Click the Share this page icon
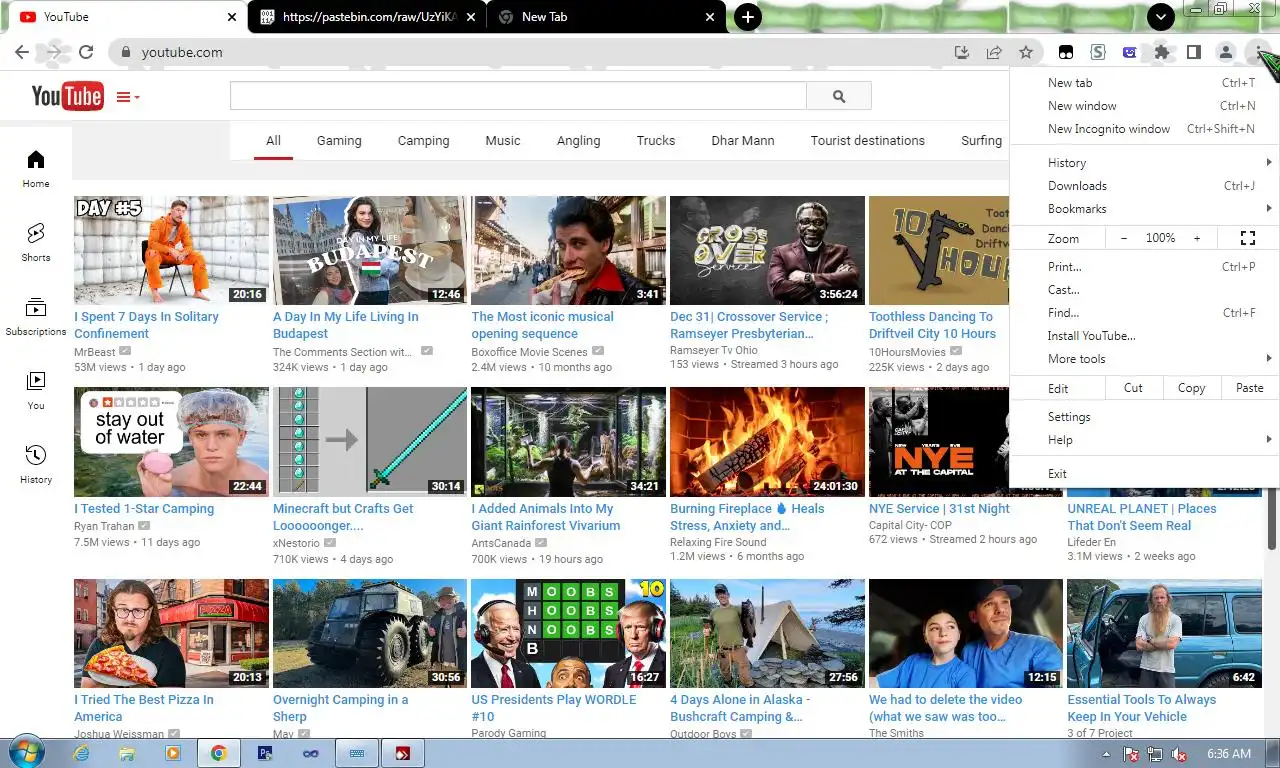Viewport: 1280px width, 768px height. pyautogui.click(x=994, y=52)
